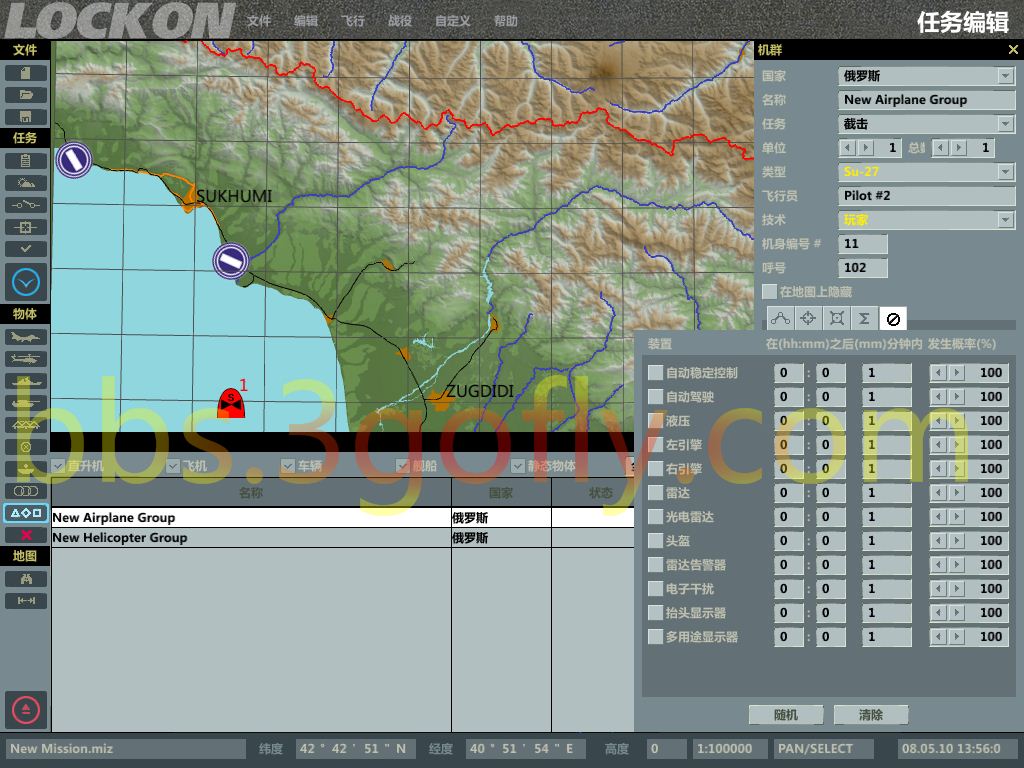Increase the 总数 total count with right arrow
Viewport: 1024px width, 768px height.
(x=959, y=148)
